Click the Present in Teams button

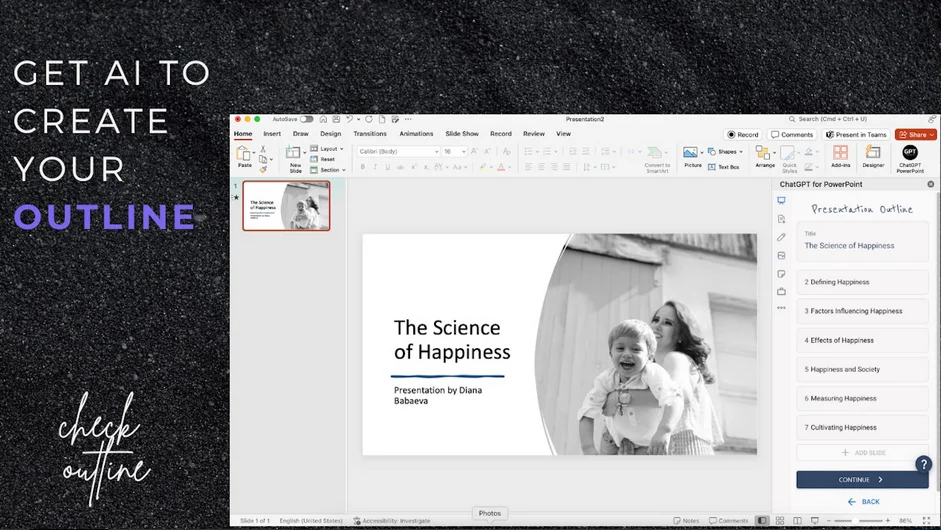856,134
